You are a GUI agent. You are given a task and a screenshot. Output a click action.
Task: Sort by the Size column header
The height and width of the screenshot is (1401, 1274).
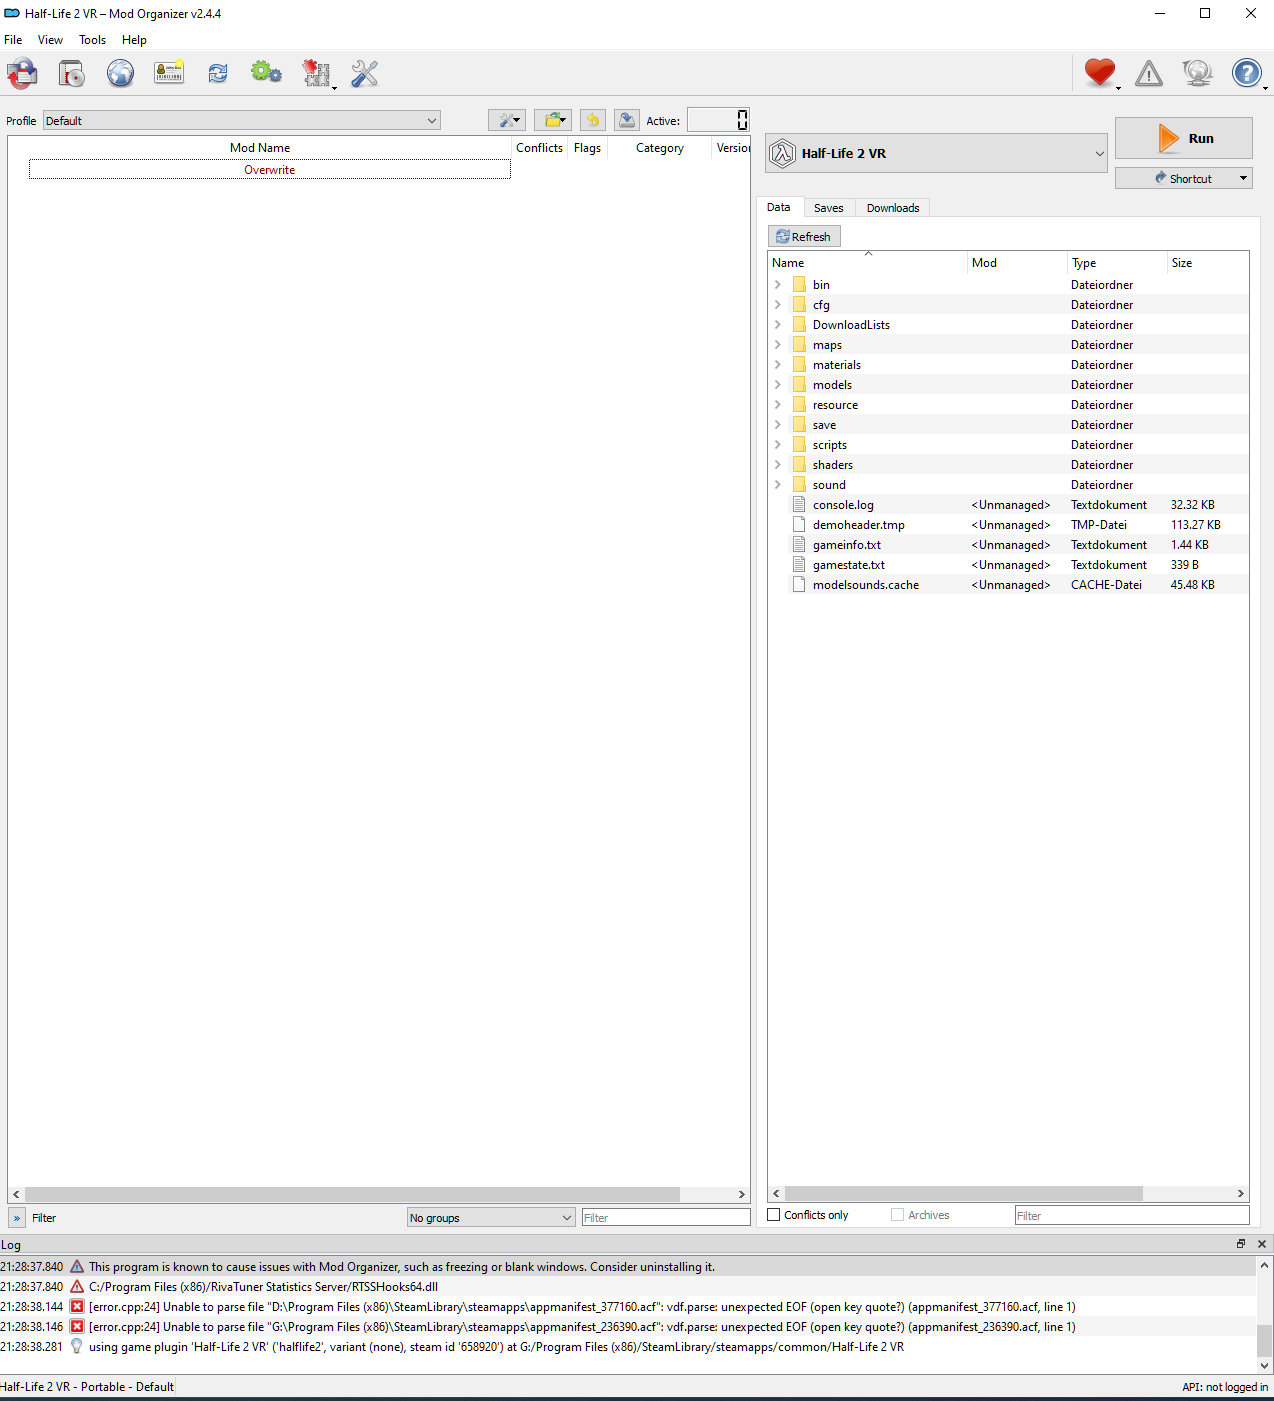[x=1208, y=263]
